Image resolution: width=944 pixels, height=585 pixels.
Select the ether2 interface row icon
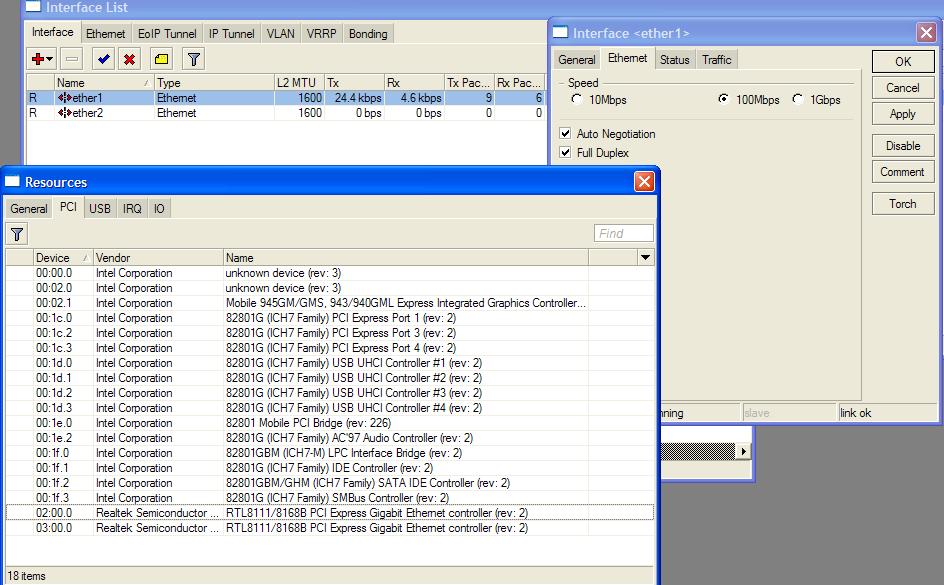pyautogui.click(x=65, y=113)
